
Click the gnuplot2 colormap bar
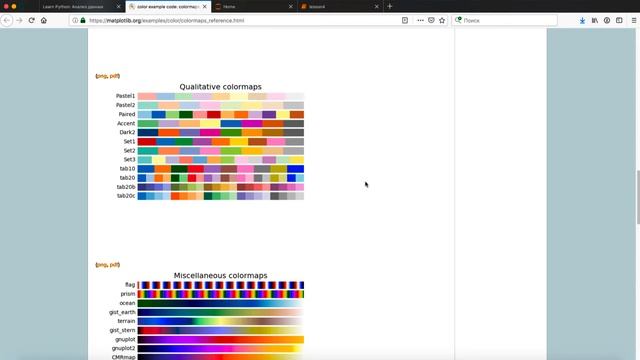tap(220, 349)
